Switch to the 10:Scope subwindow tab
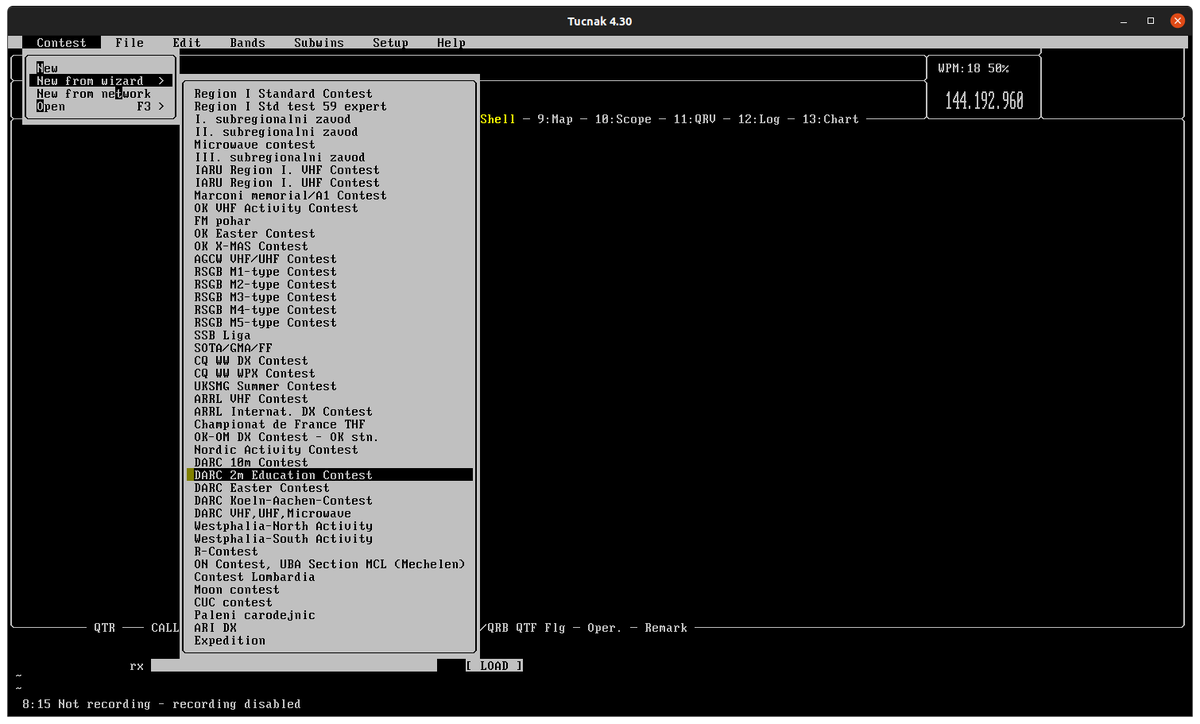 pyautogui.click(x=623, y=119)
